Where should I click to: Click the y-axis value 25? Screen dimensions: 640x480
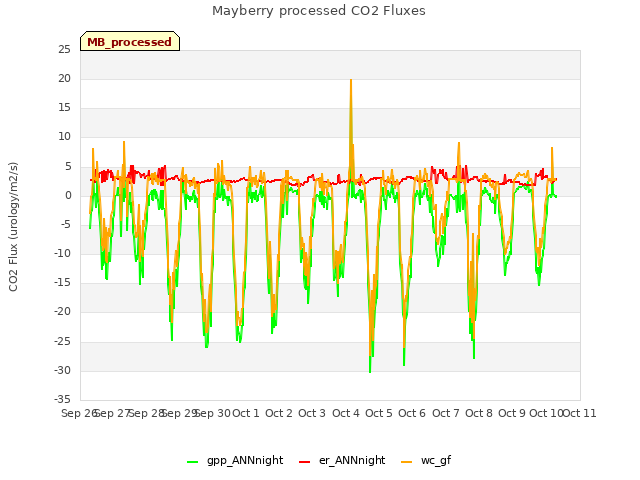tap(64, 50)
